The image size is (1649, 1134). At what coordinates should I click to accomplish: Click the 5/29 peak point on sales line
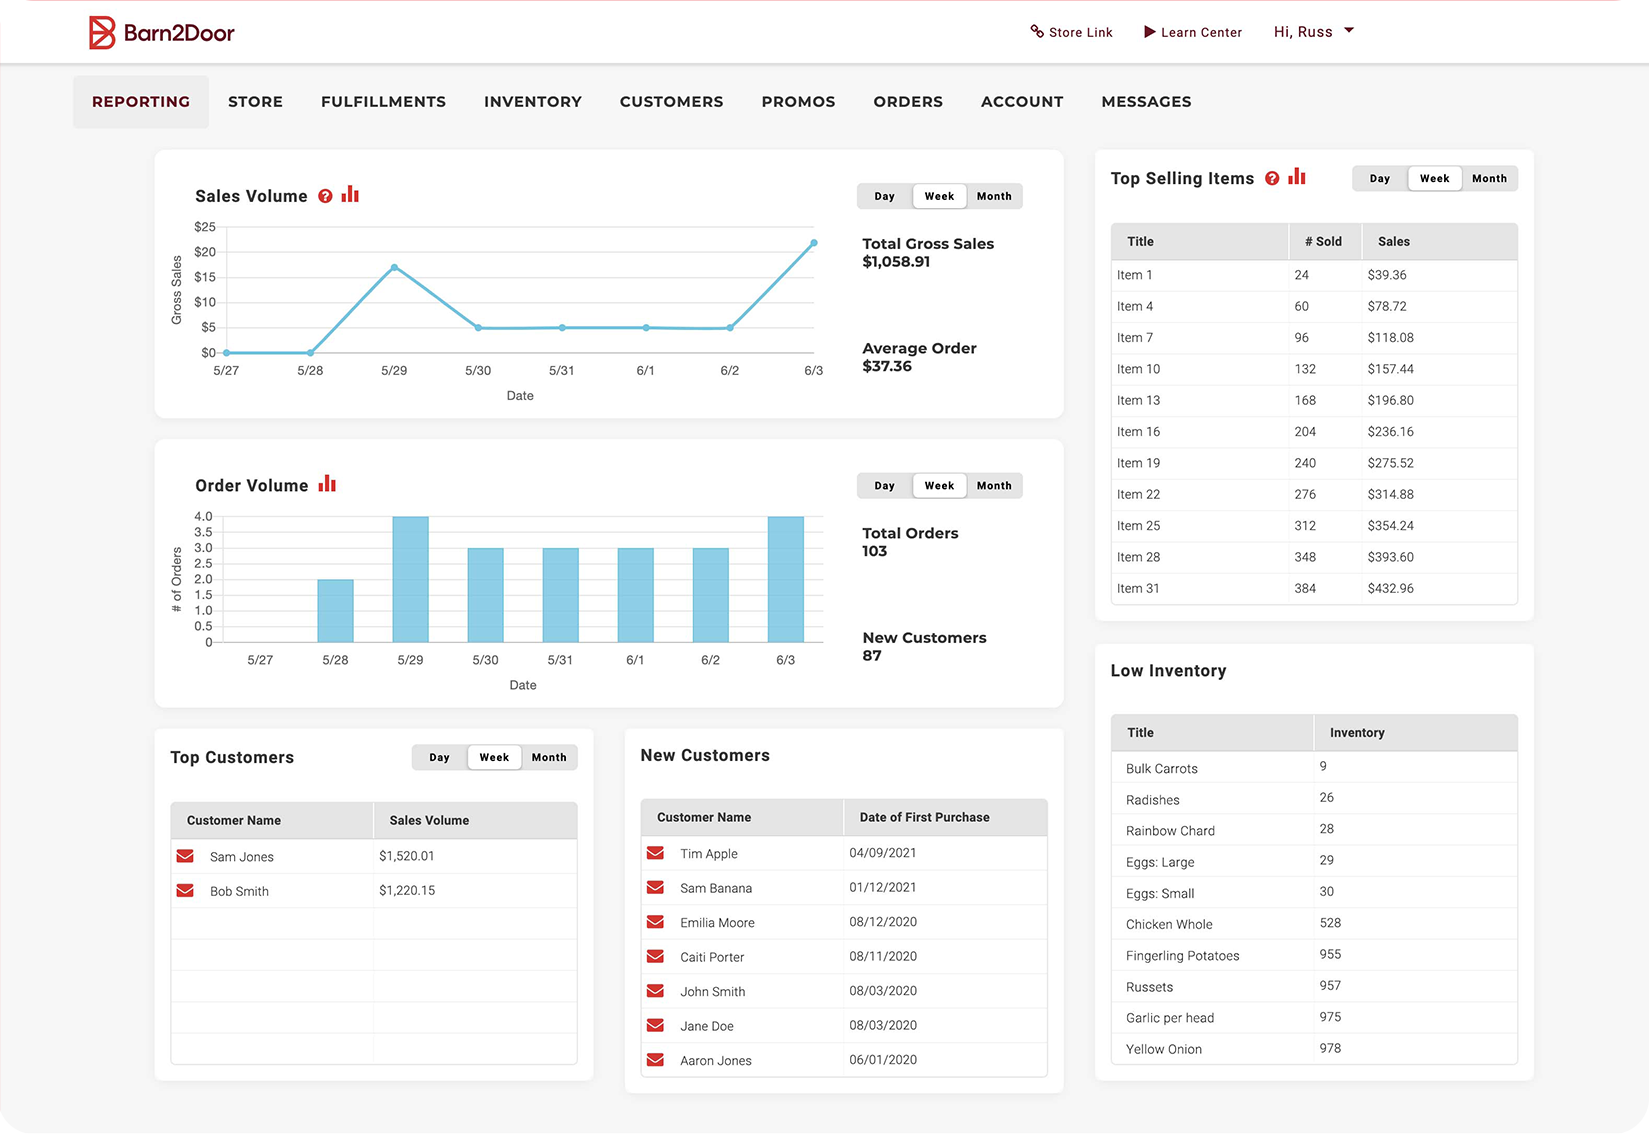pyautogui.click(x=394, y=267)
